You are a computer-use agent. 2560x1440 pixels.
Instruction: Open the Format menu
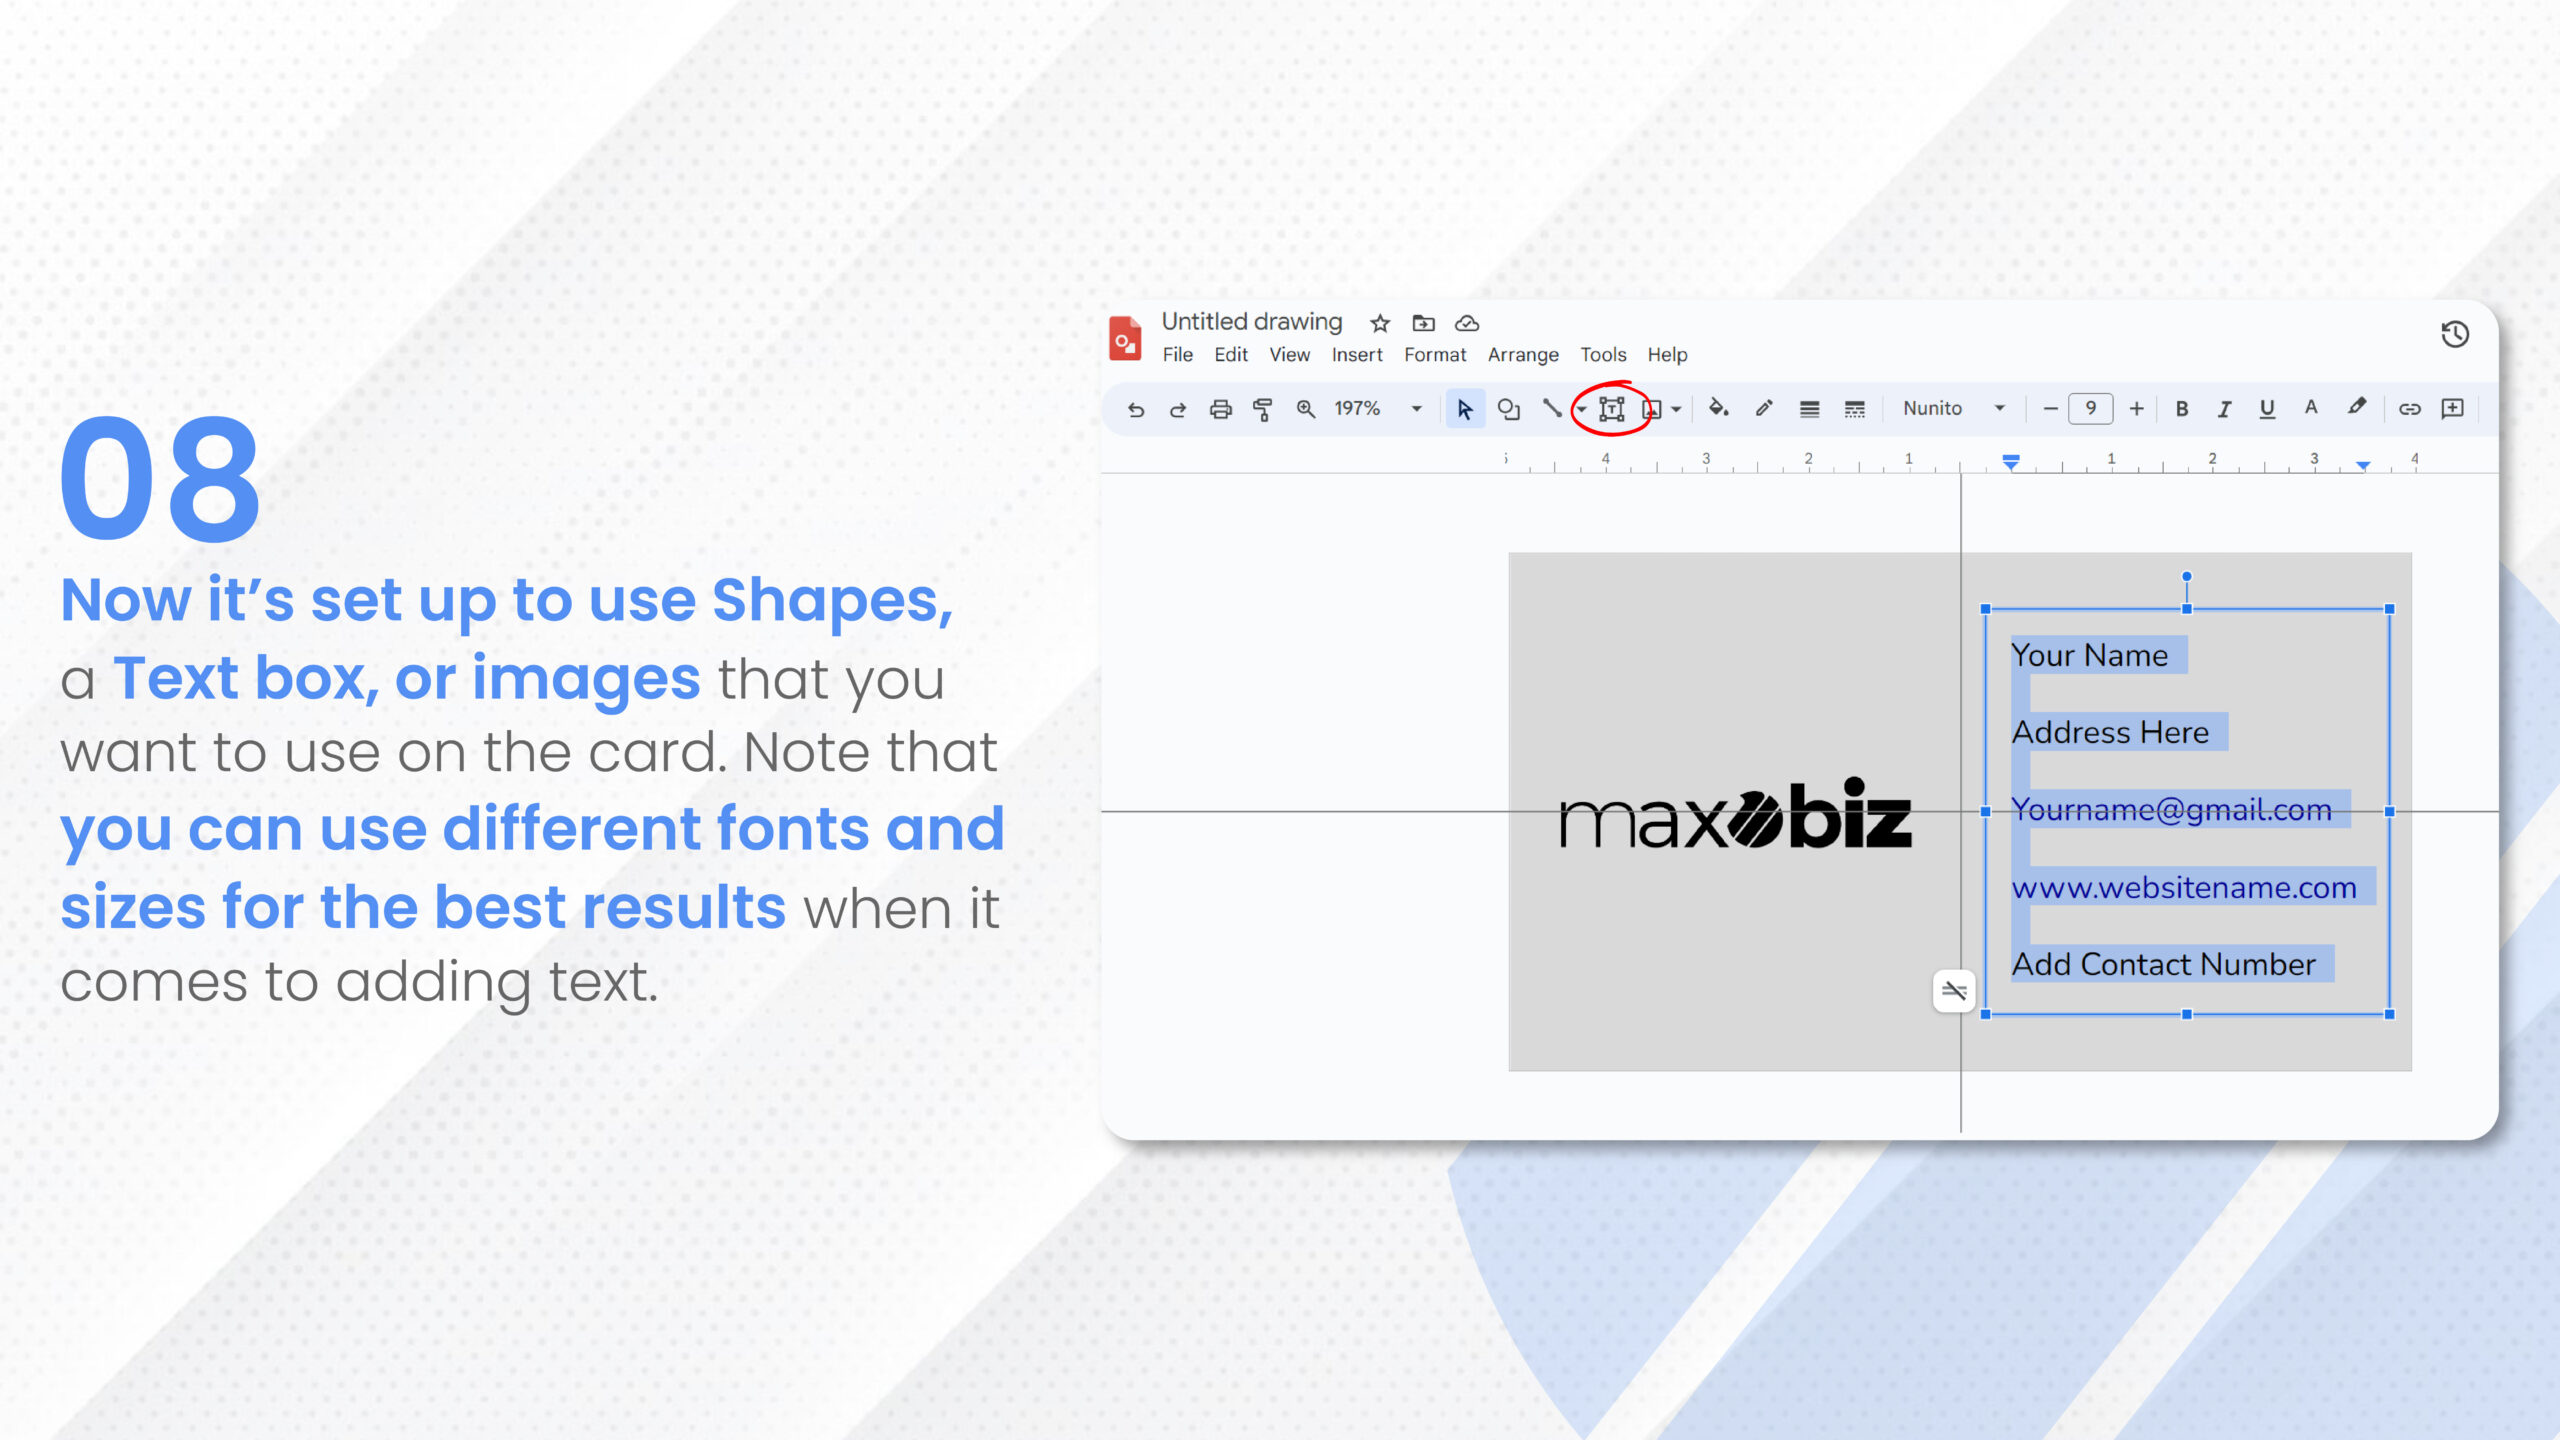[x=1436, y=355]
